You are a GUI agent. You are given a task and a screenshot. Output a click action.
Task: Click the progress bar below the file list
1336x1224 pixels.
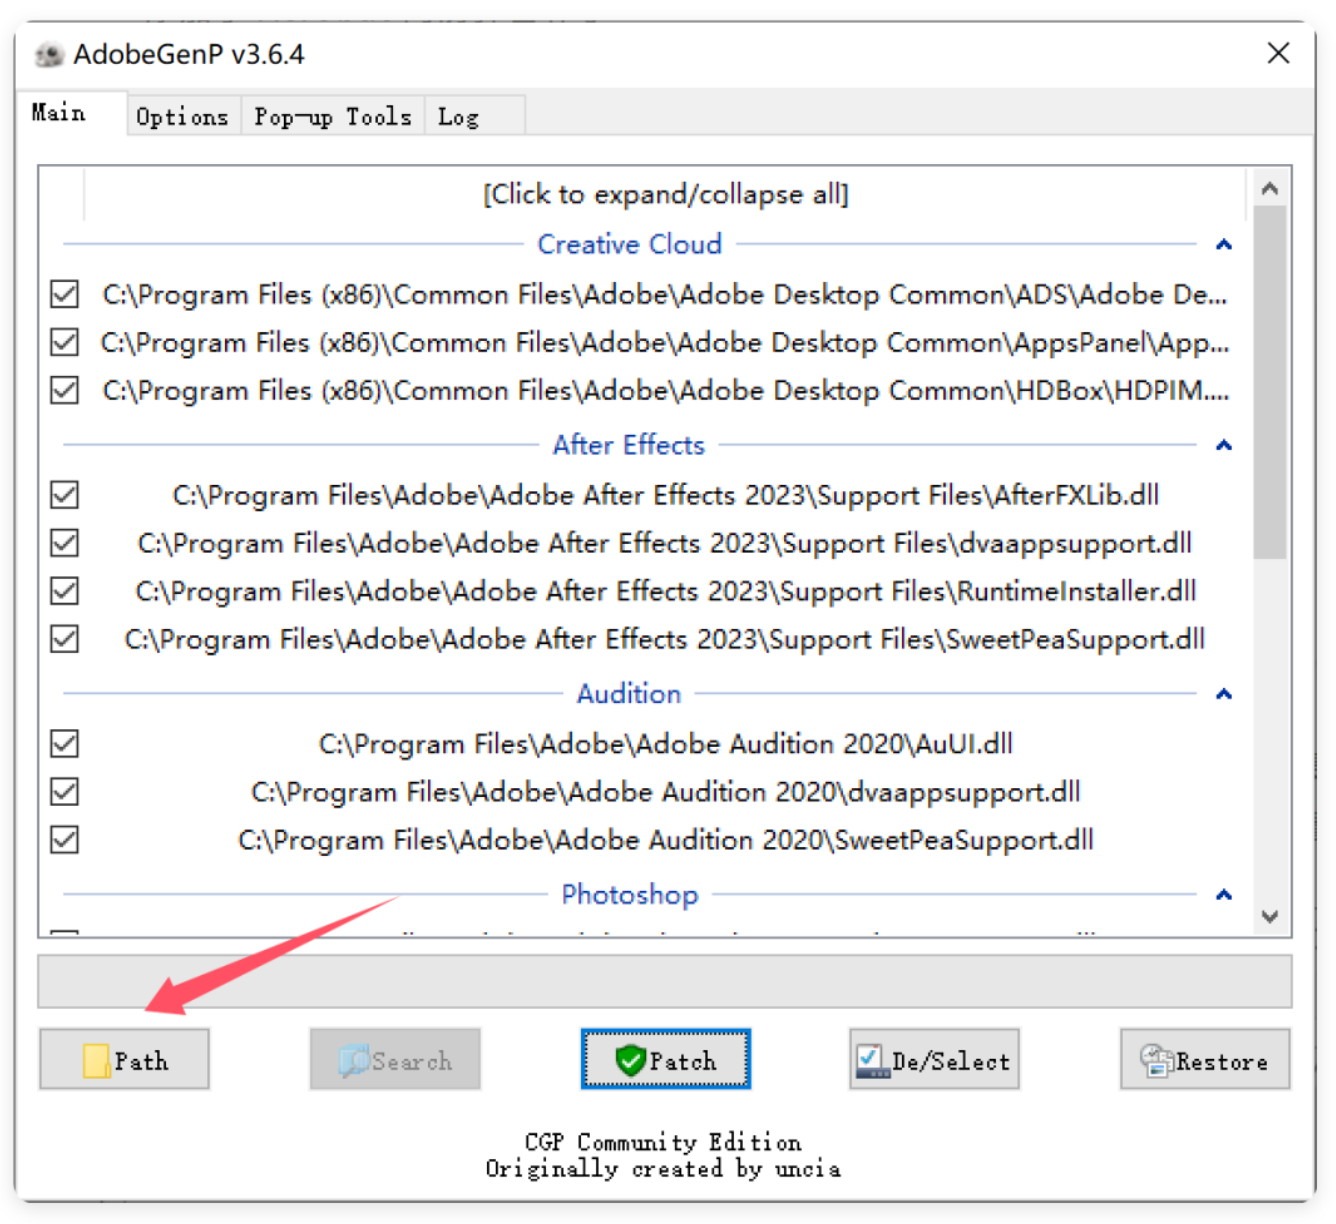pos(665,981)
